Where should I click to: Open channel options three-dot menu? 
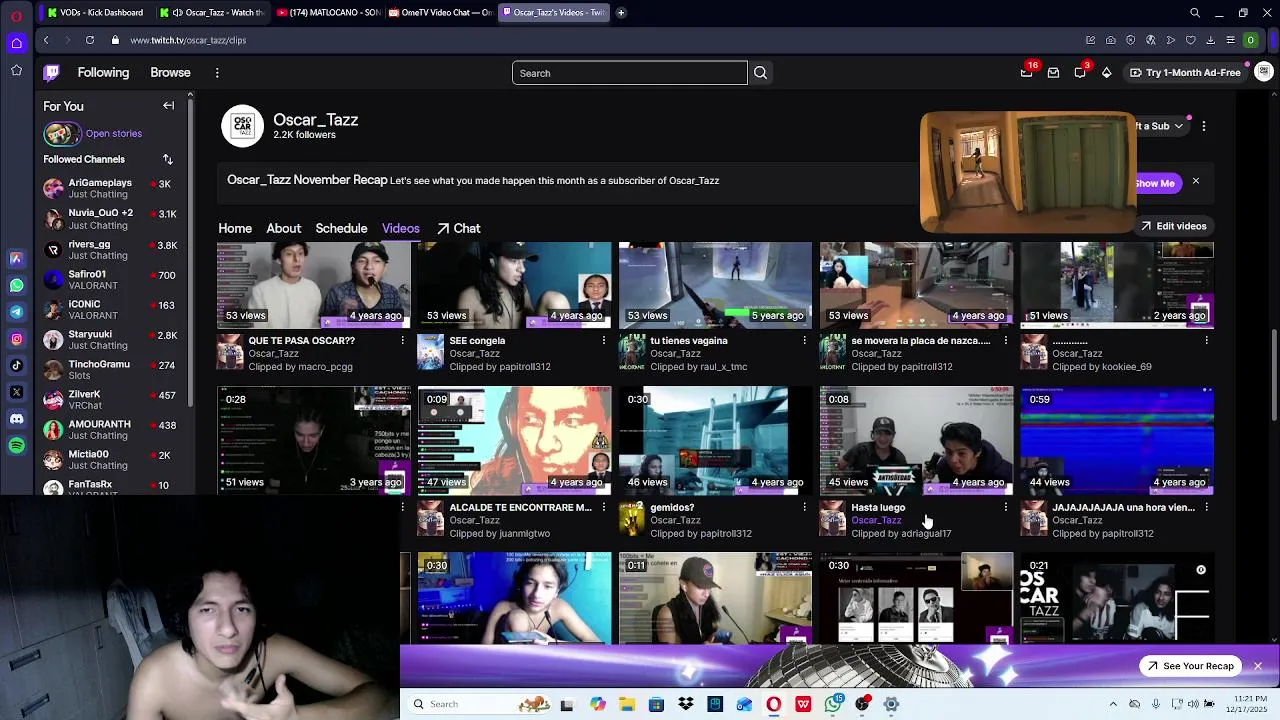pos(1204,126)
